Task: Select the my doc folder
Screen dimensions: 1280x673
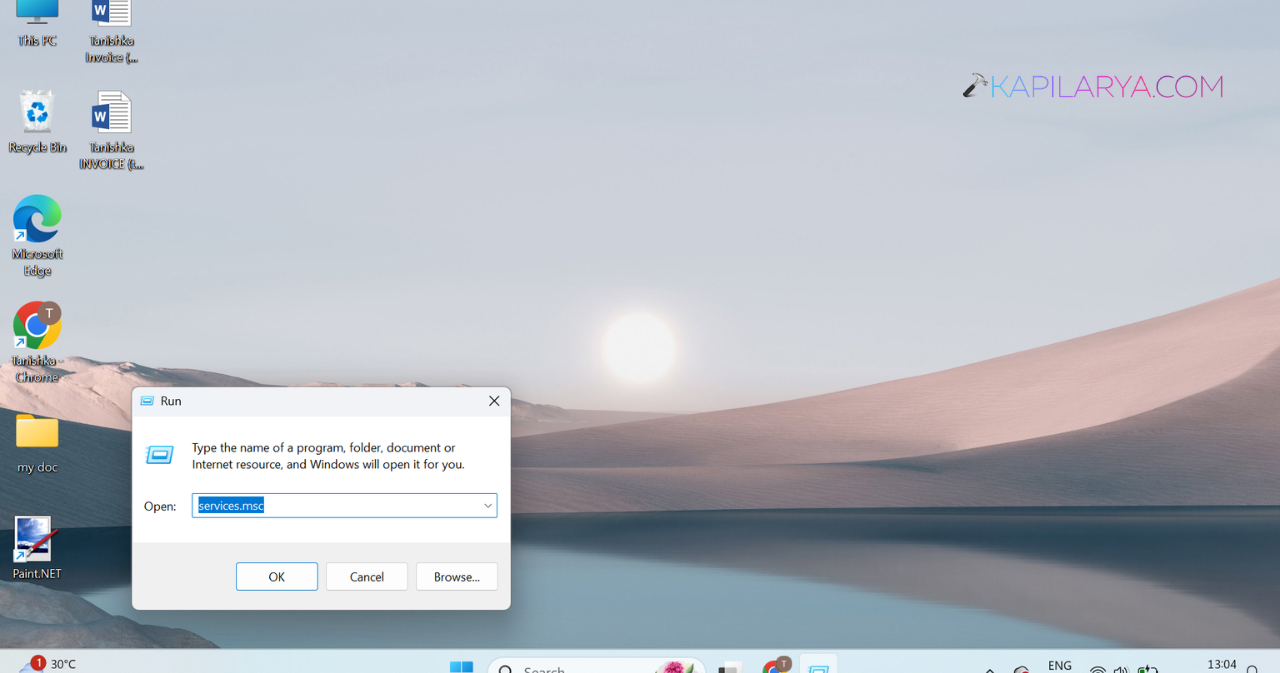Action: click(37, 444)
